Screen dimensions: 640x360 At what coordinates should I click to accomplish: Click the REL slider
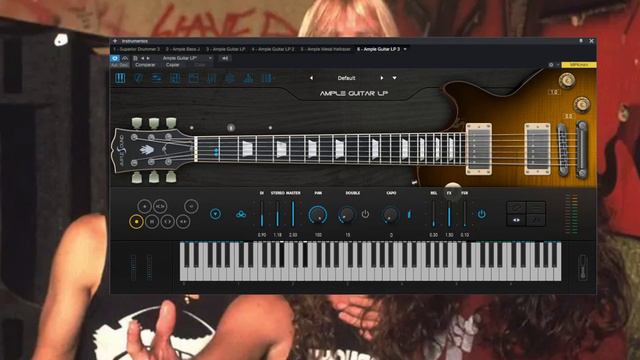coord(433,214)
